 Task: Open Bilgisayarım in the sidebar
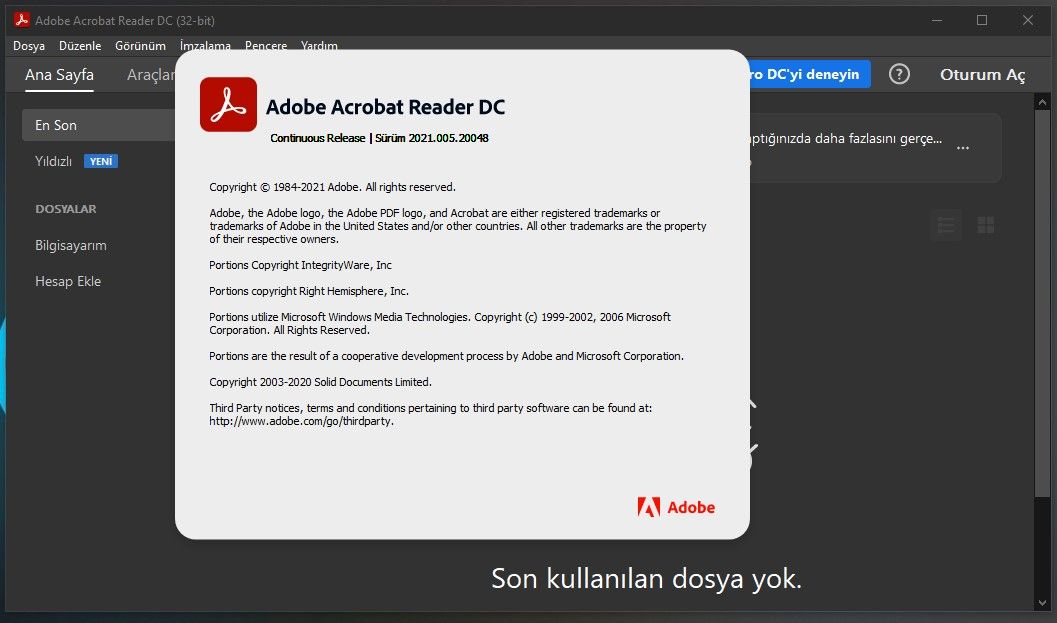click(x=71, y=245)
